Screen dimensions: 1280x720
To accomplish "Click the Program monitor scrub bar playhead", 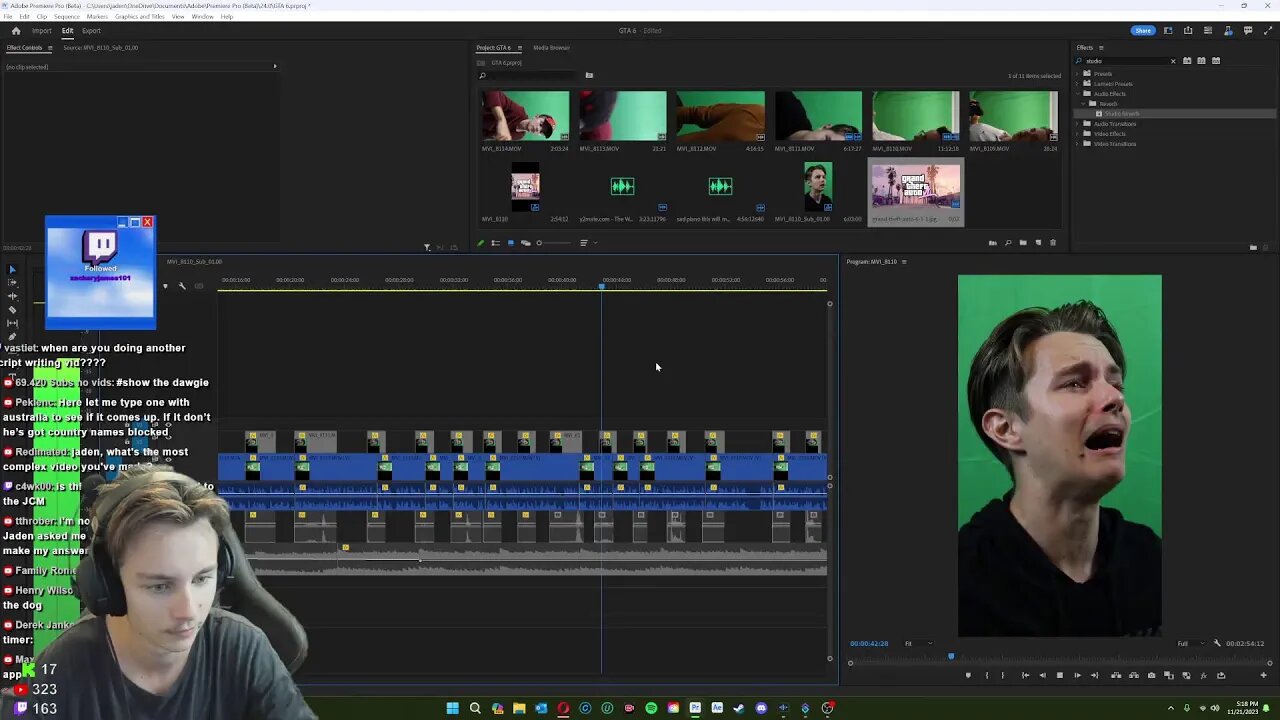I will pos(951,657).
